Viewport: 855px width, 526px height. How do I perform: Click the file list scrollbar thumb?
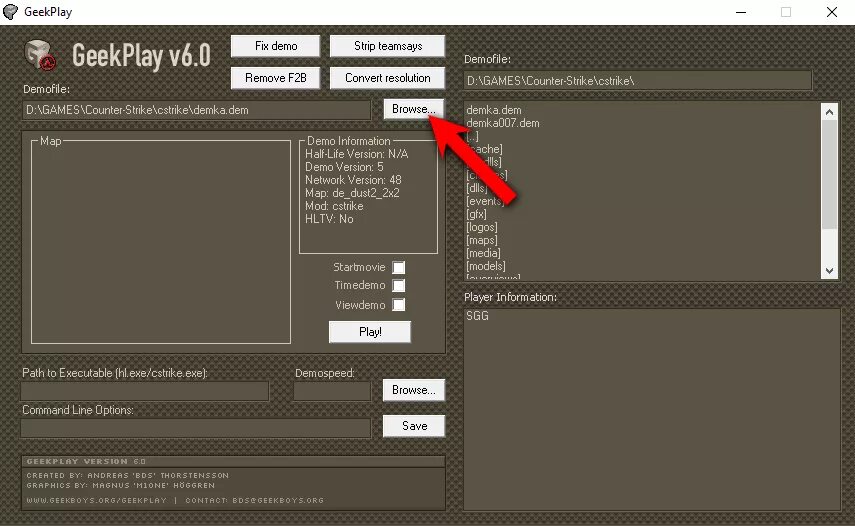829,174
